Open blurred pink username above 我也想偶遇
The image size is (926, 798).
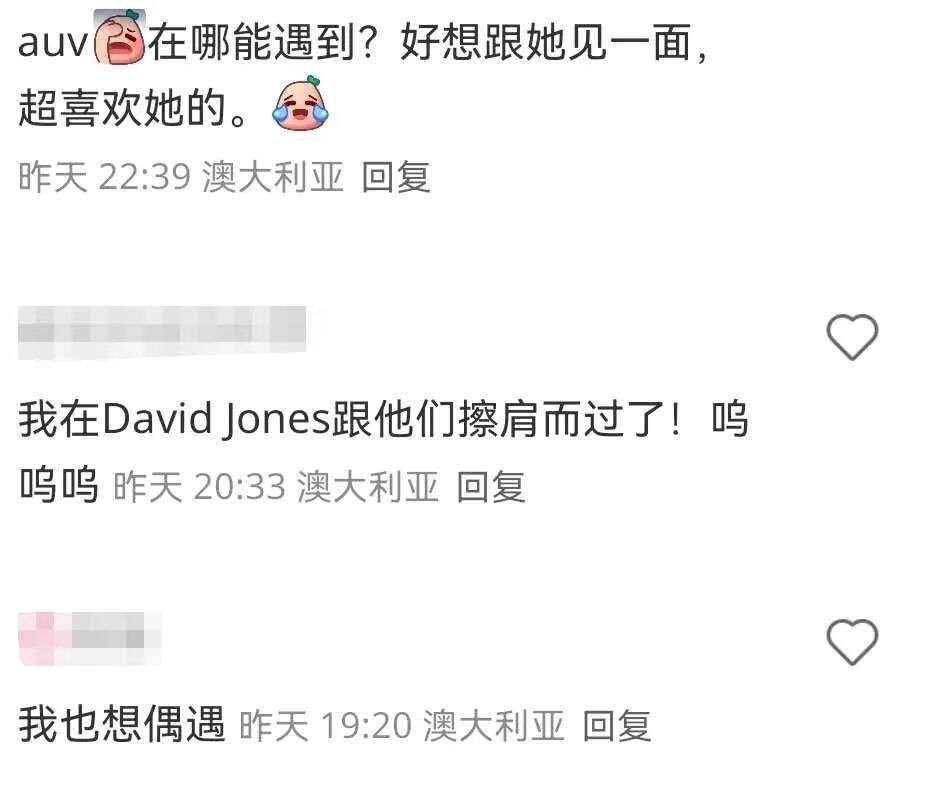tap(90, 639)
